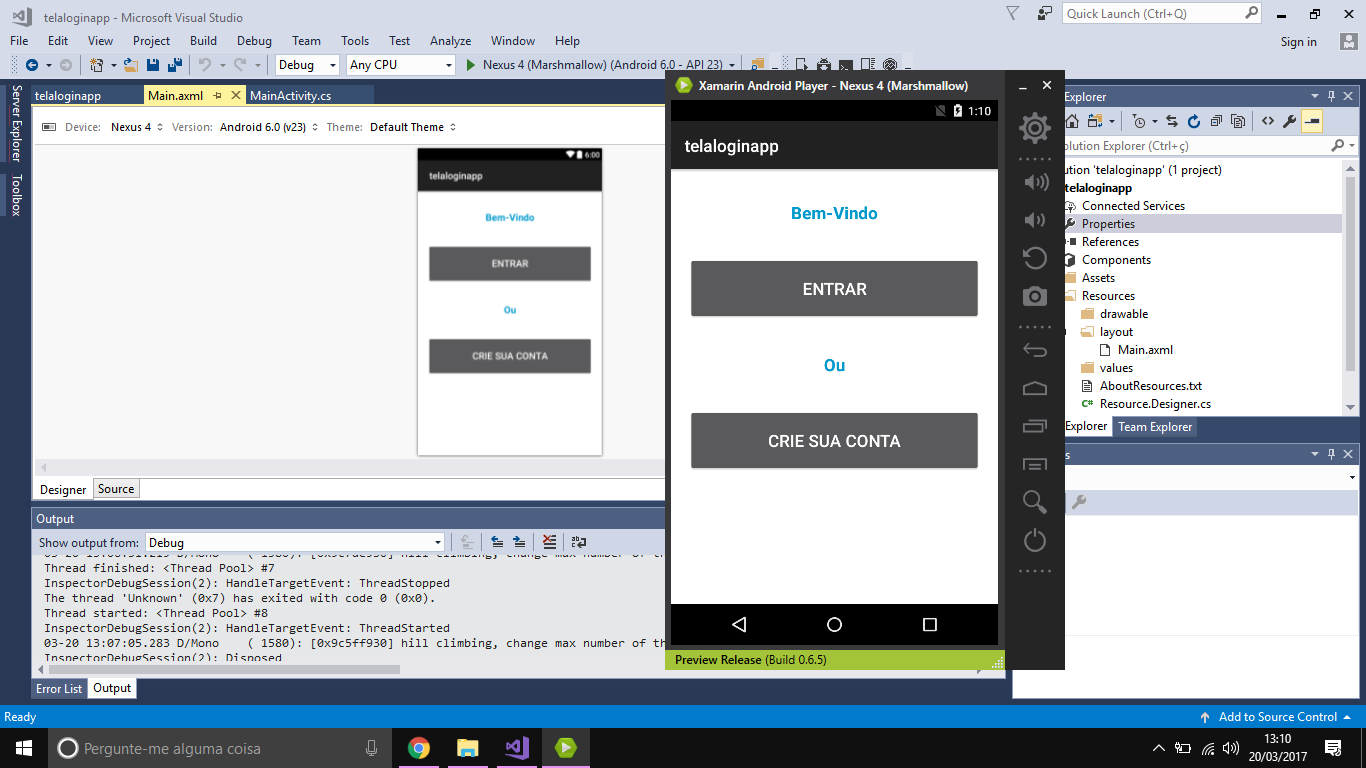
Task: Switch to Team Explorer tab
Action: (x=1155, y=426)
